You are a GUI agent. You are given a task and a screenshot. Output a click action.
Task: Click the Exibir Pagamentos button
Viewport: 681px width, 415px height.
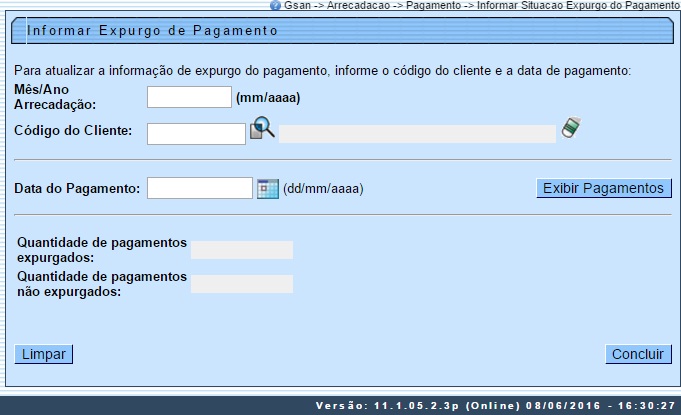point(604,188)
